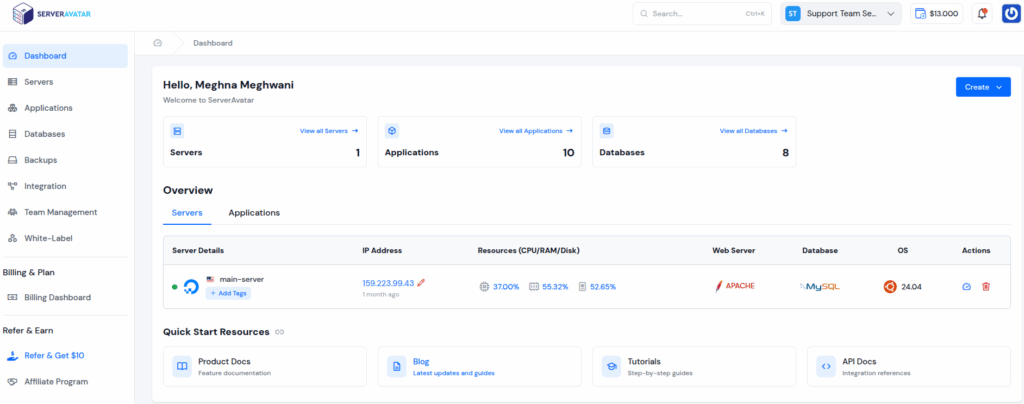The width and height of the screenshot is (1024, 404).
Task: Open Databases in the sidebar
Action: pyautogui.click(x=44, y=134)
